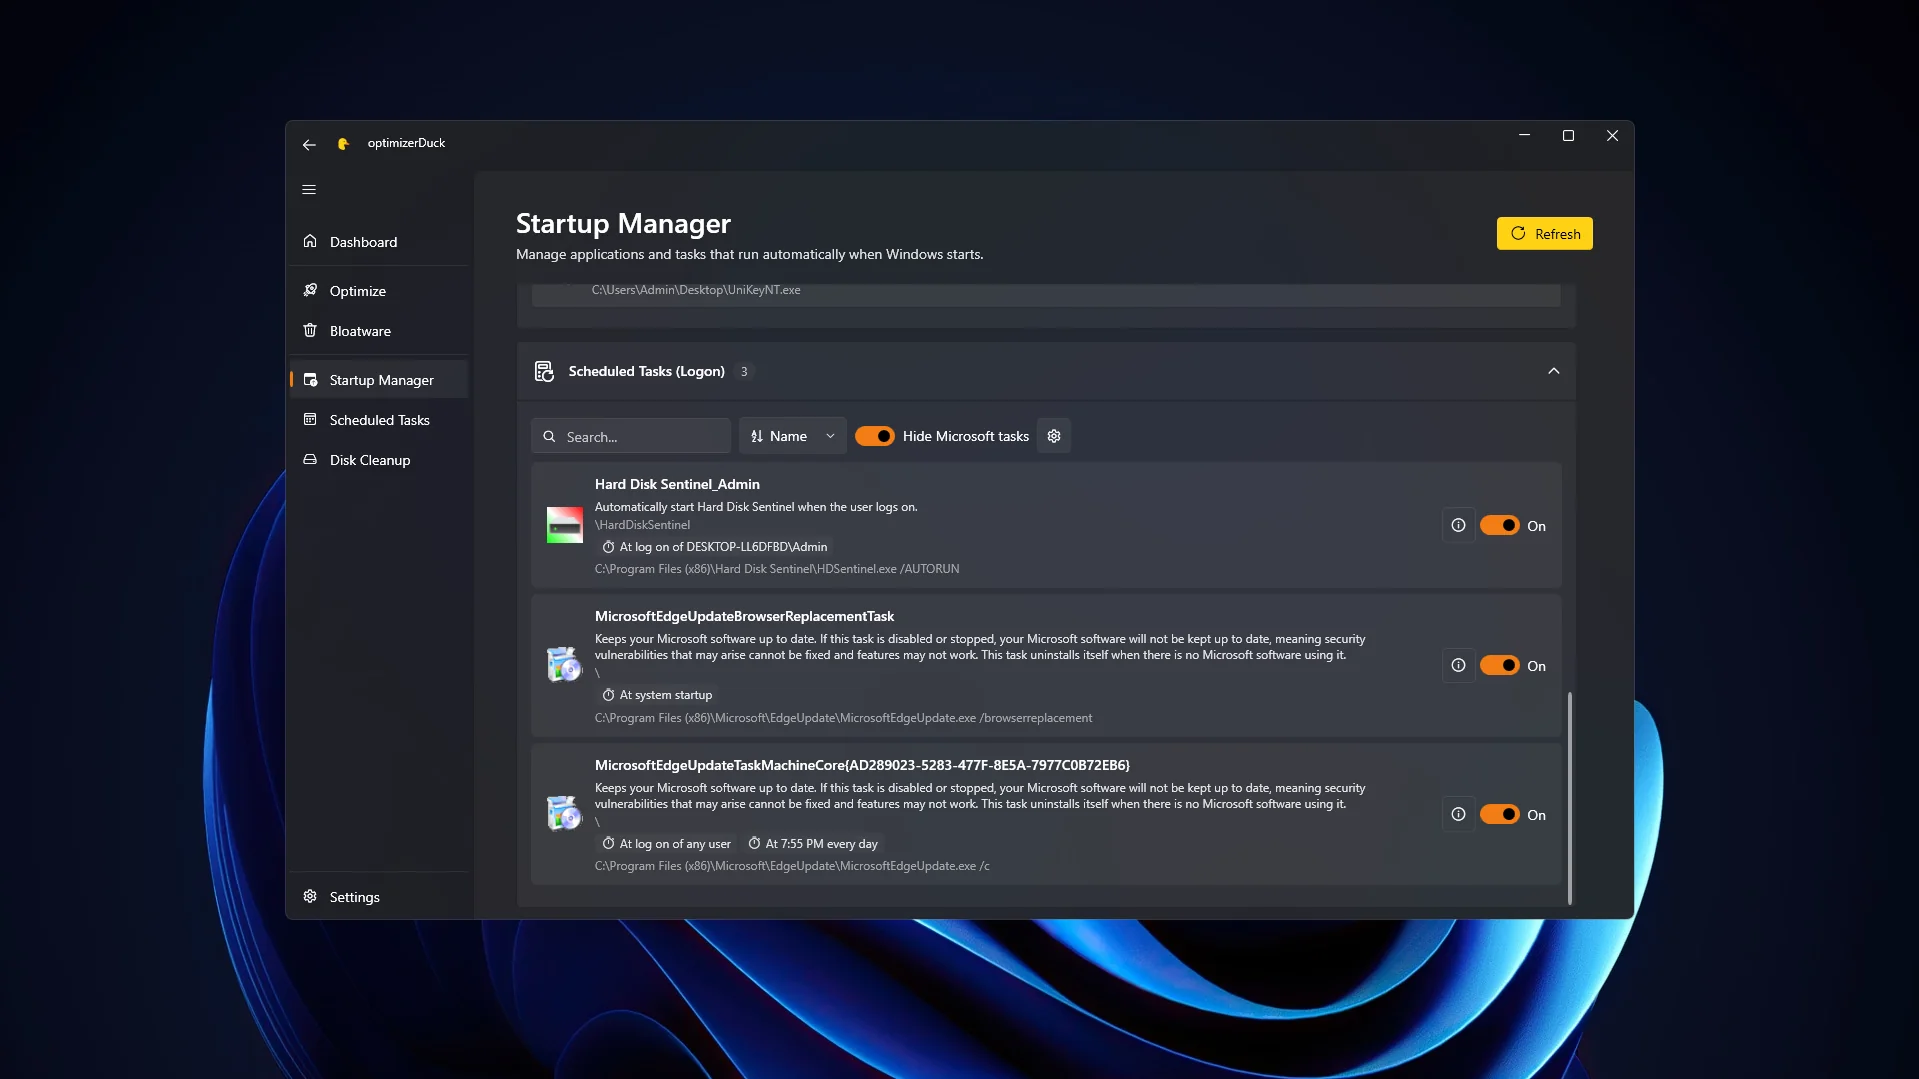This screenshot has height=1079, width=1919.
Task: Select Startup Manager in the sidebar
Action: 379,380
